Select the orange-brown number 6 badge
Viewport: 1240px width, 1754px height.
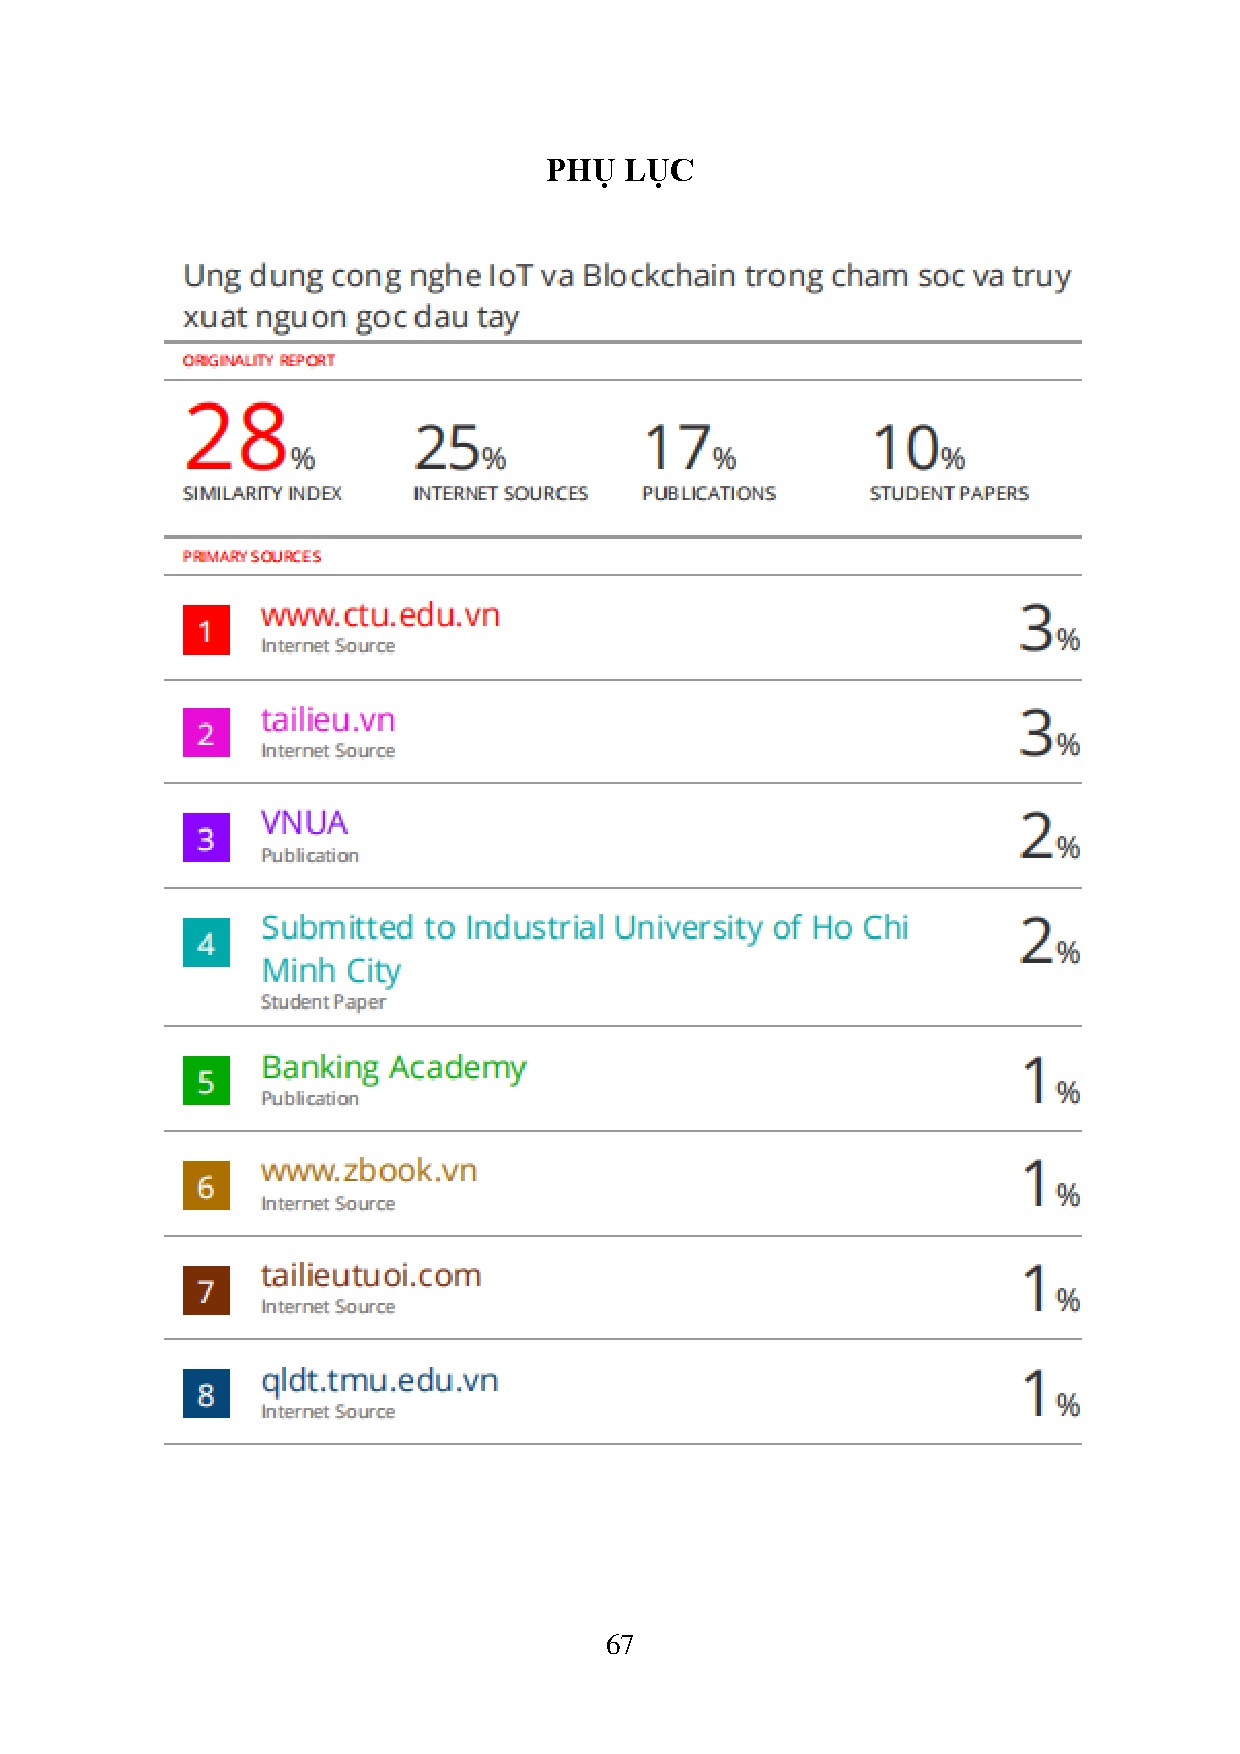coord(206,1186)
